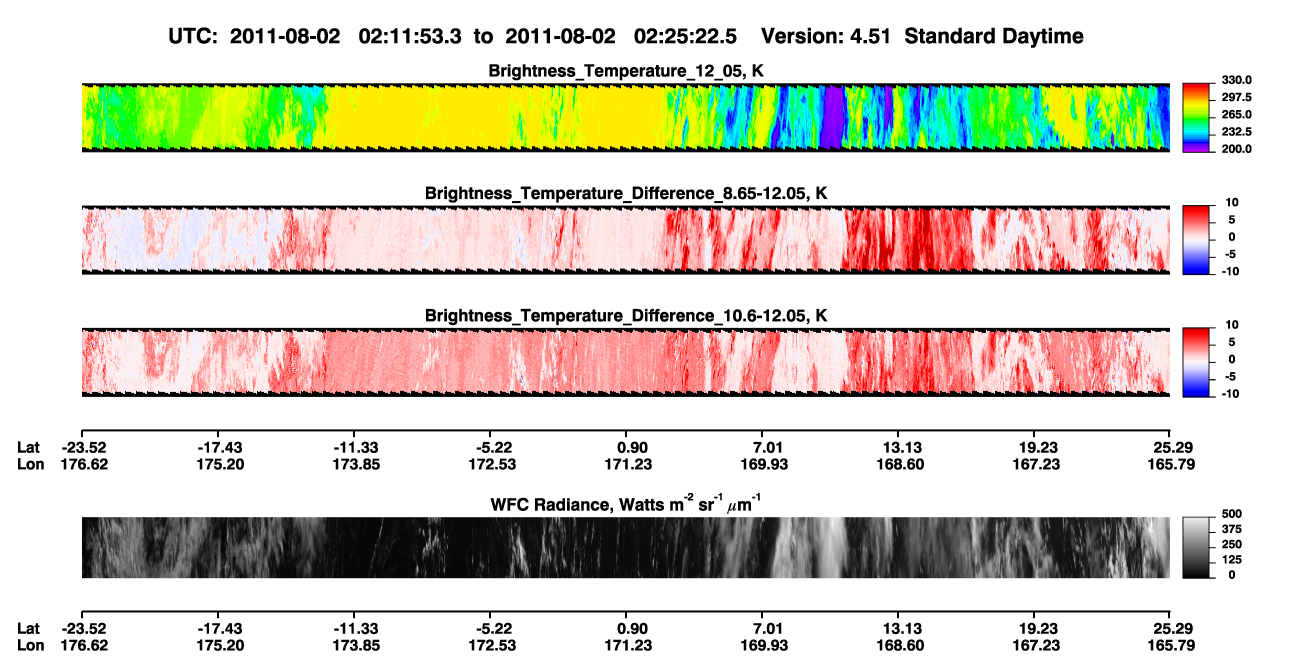This screenshot has width=1300, height=667.
Task: Click the upper Lon axis row label
Action: pos(29,464)
